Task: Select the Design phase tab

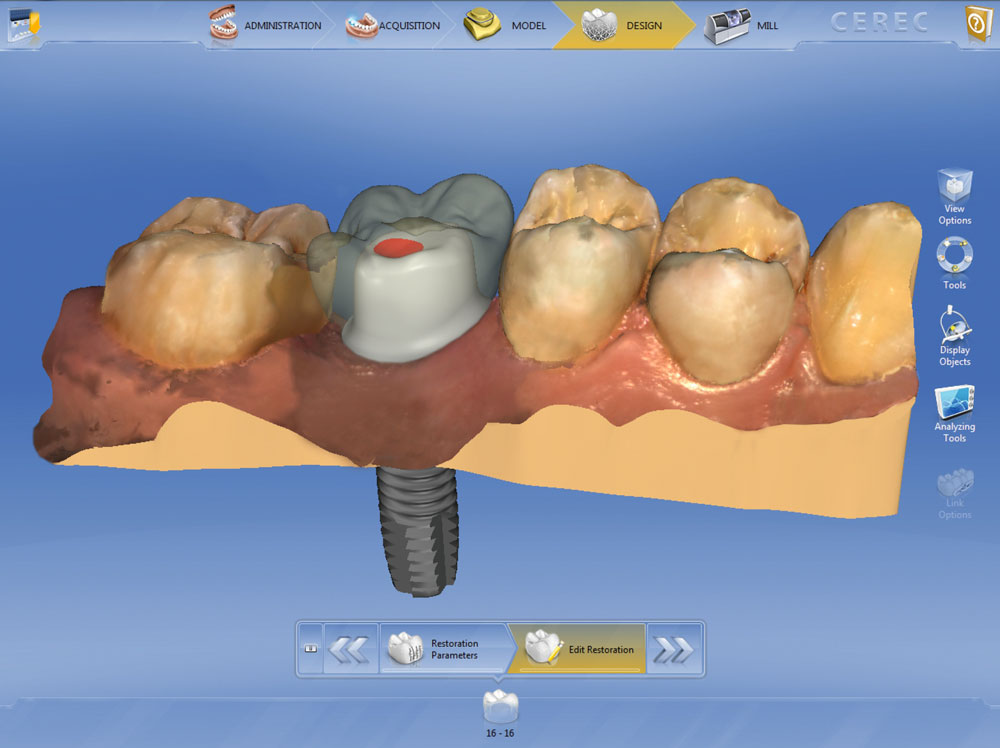Action: (624, 25)
